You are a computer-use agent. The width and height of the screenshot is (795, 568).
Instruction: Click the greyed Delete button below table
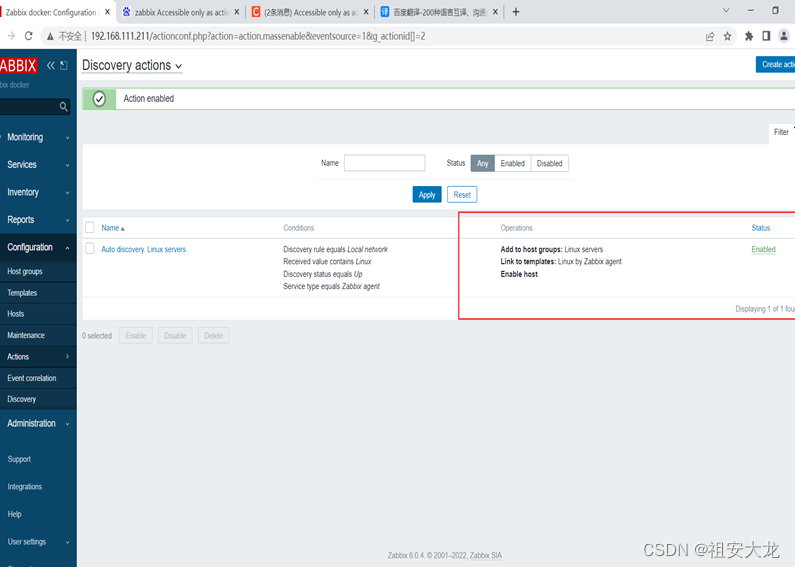213,336
